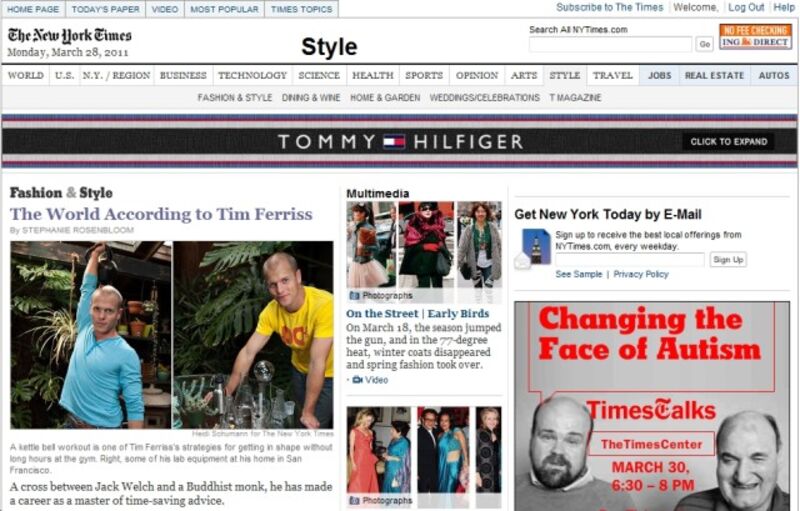800x511 pixels.
Task: Open the ING Direct ad badge
Action: pyautogui.click(x=755, y=36)
